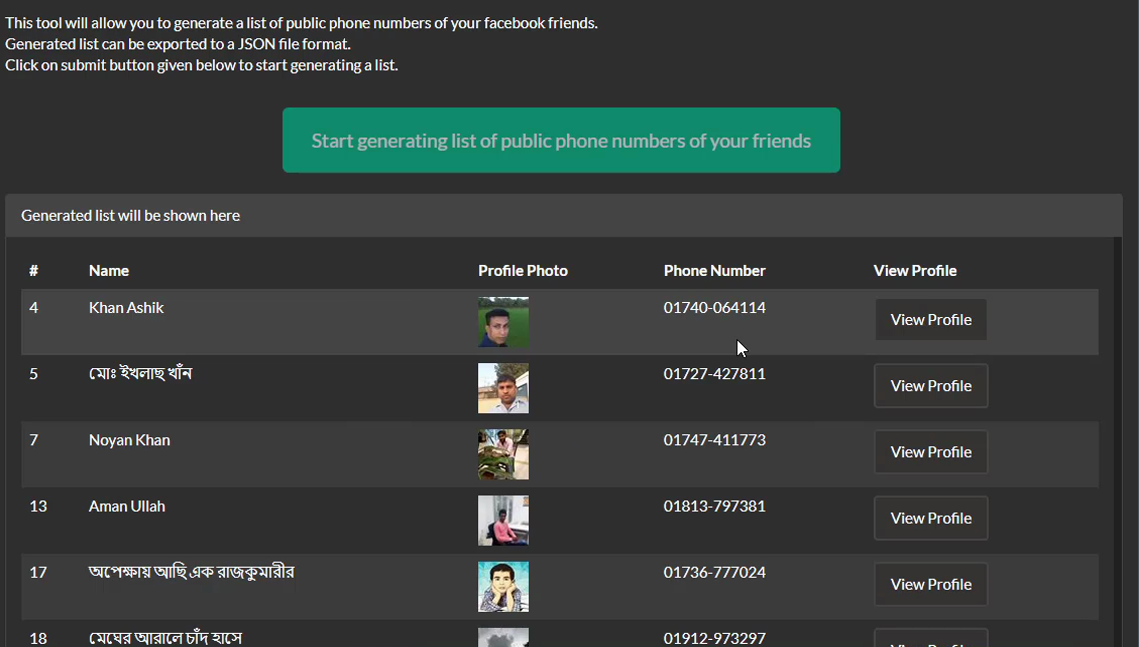Open Noyan Khan's View Profile button
Viewport: 1139px width, 647px height.
931,452
